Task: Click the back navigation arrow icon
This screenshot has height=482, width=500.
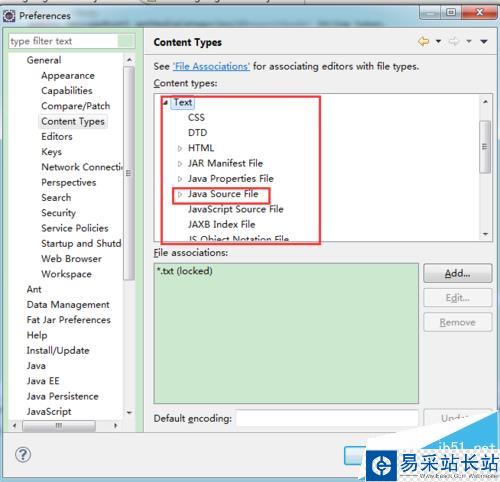Action: [x=423, y=42]
